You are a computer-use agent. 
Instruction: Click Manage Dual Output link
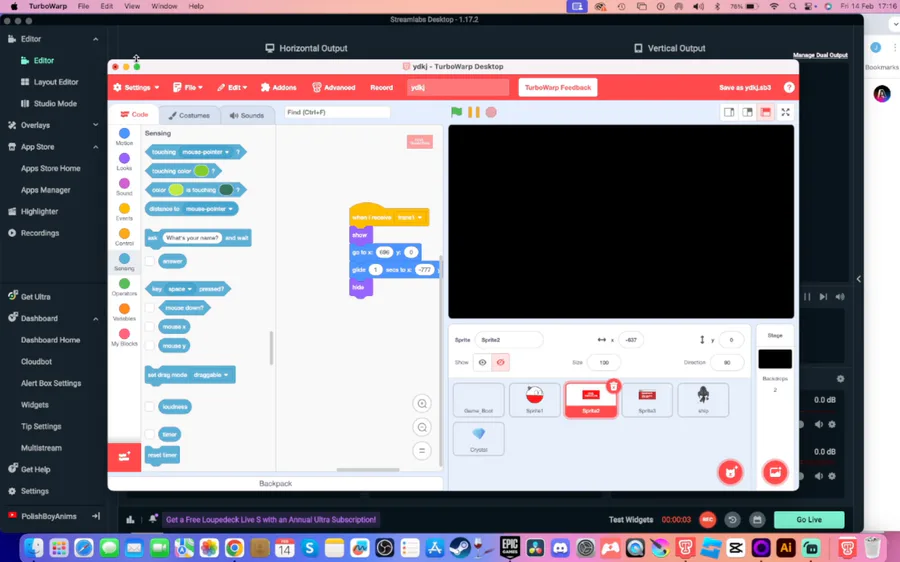pos(820,55)
